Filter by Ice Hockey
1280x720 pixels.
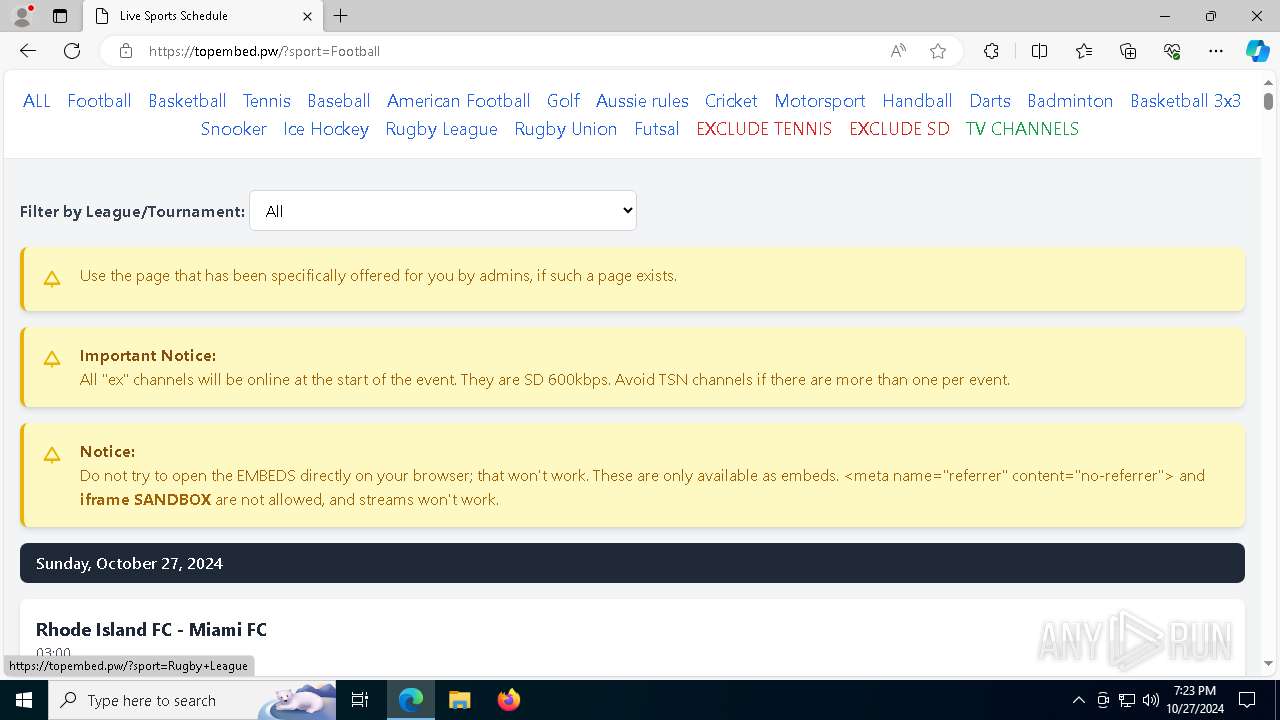pos(326,129)
